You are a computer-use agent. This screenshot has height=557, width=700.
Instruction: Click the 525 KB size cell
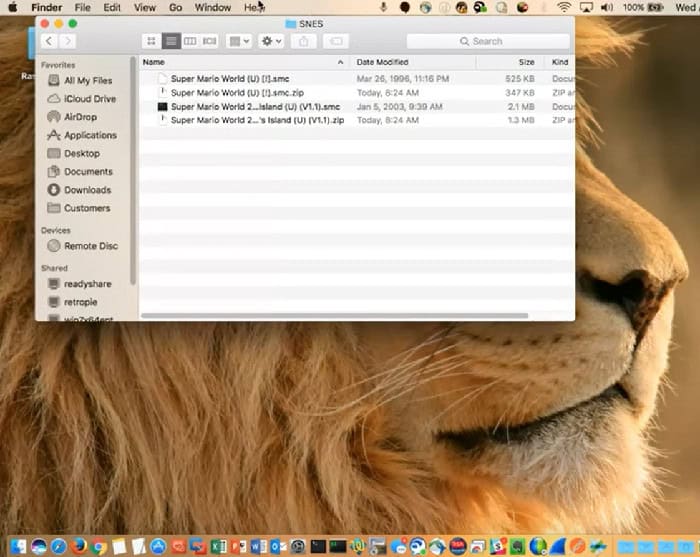coord(520,79)
